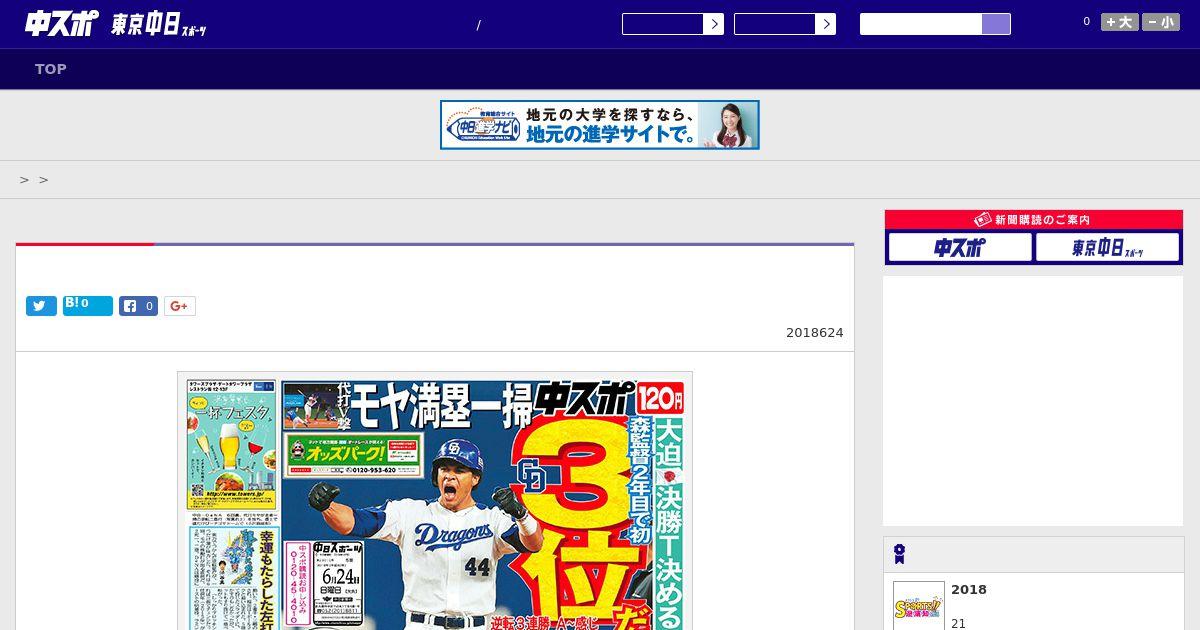Increase font size with +大 button
The height and width of the screenshot is (630, 1200).
click(x=1120, y=22)
